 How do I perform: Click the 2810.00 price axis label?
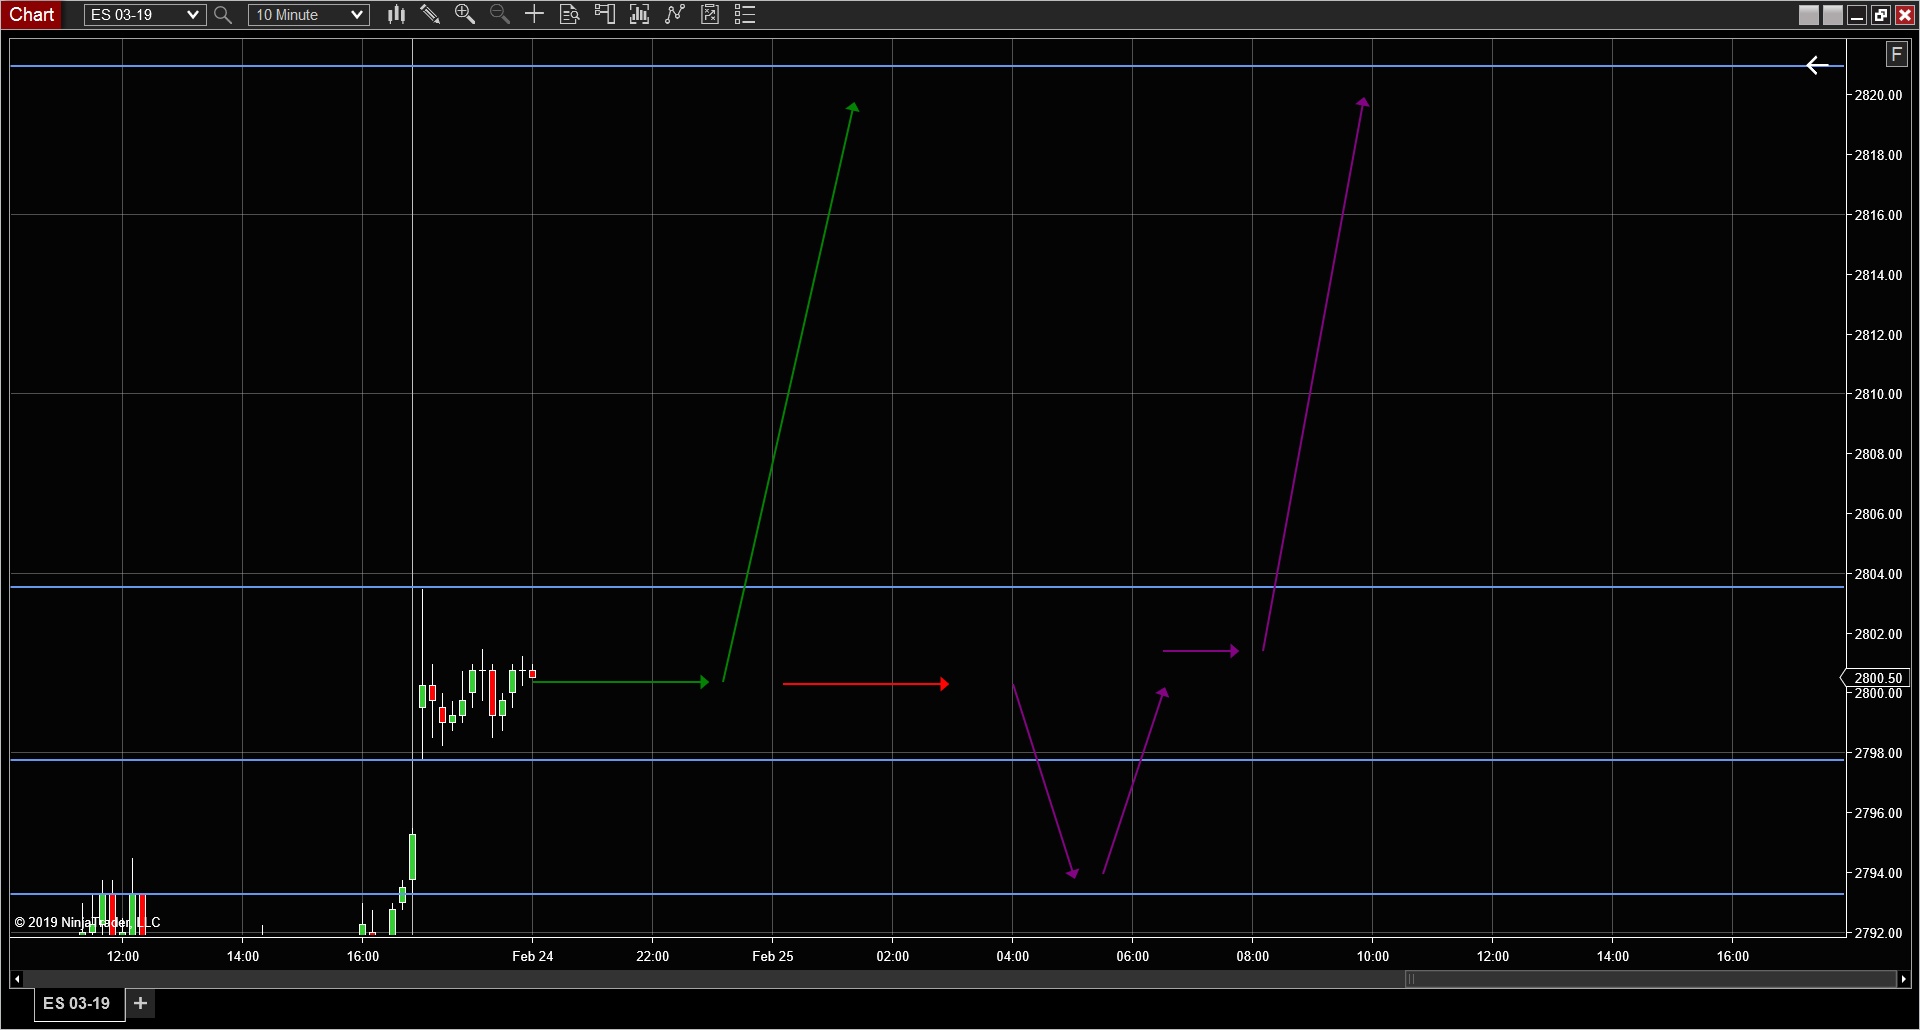point(1878,394)
